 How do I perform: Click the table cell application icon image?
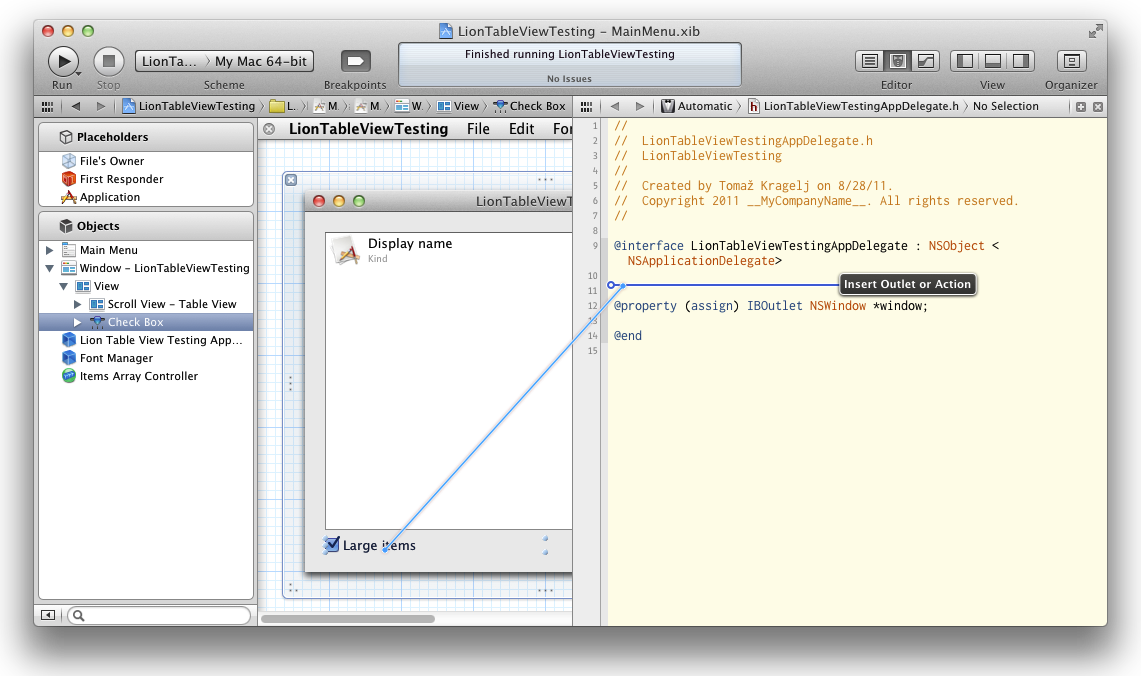pyautogui.click(x=346, y=250)
